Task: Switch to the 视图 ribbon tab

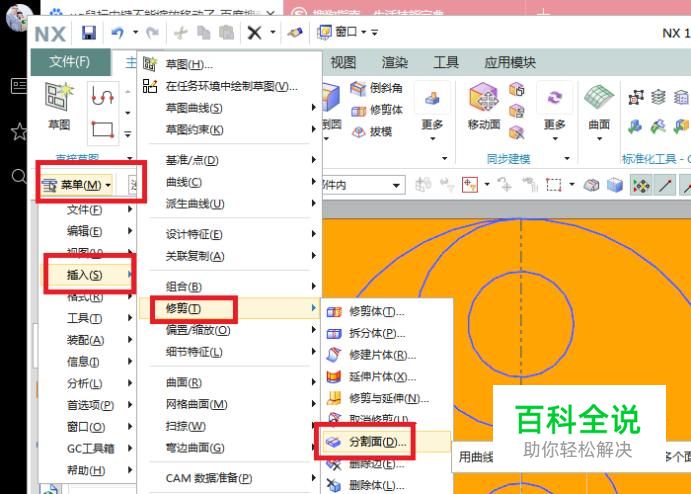Action: (343, 62)
